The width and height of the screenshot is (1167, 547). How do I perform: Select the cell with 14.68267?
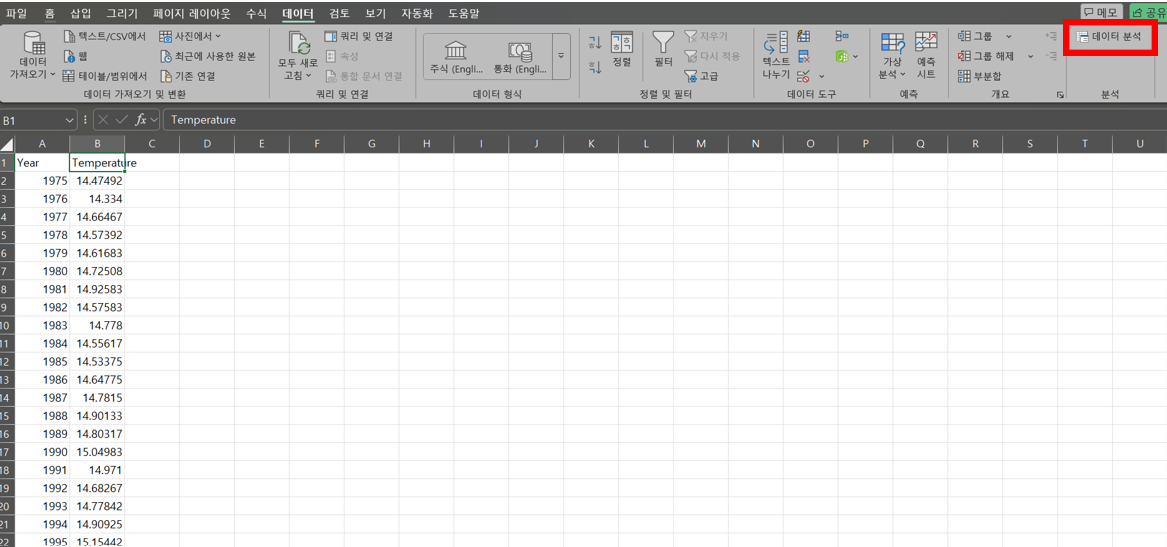pos(97,488)
